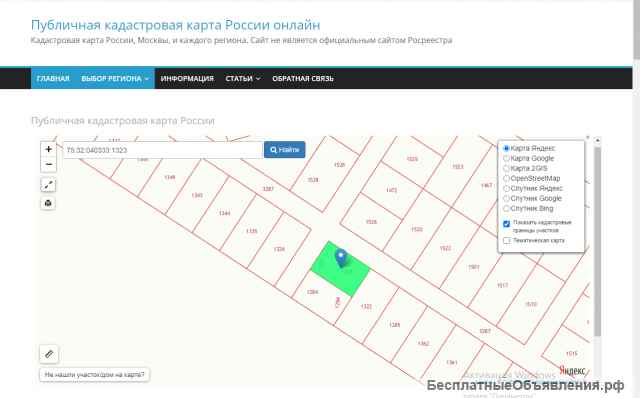Viewport: 640px width, 398px height.
Task: Click parcel labeled 1515
Action: coord(571,354)
